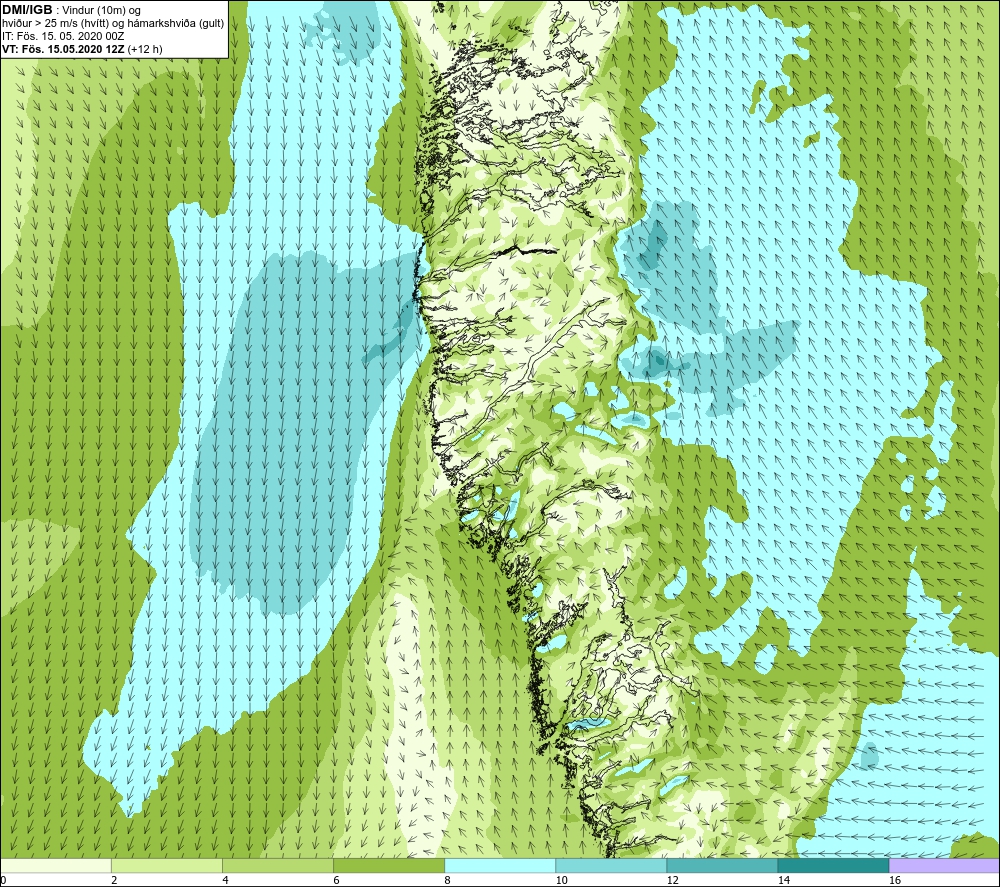The image size is (1000, 887).
Task: Click the 'IT: Fös. 15. 05. 2020 00Z' line
Action: [x=63, y=36]
